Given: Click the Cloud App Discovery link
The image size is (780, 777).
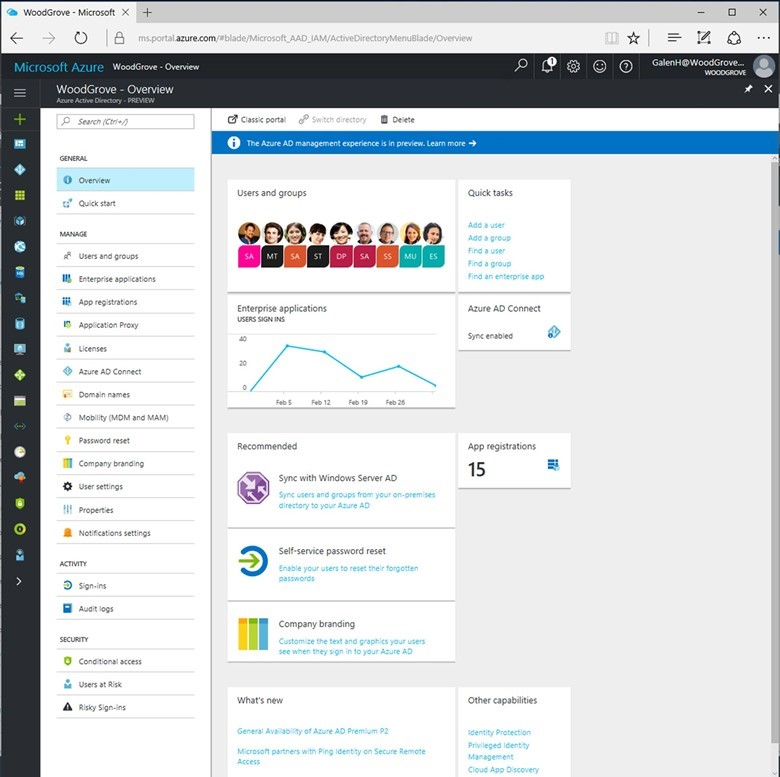Looking at the screenshot, I should (x=503, y=770).
